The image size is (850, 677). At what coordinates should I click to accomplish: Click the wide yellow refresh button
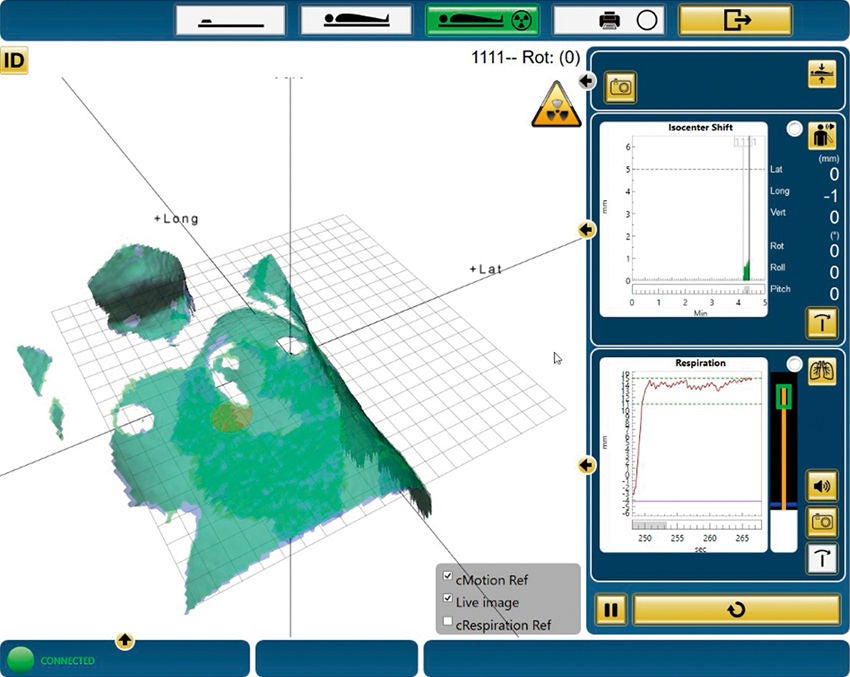coord(737,610)
